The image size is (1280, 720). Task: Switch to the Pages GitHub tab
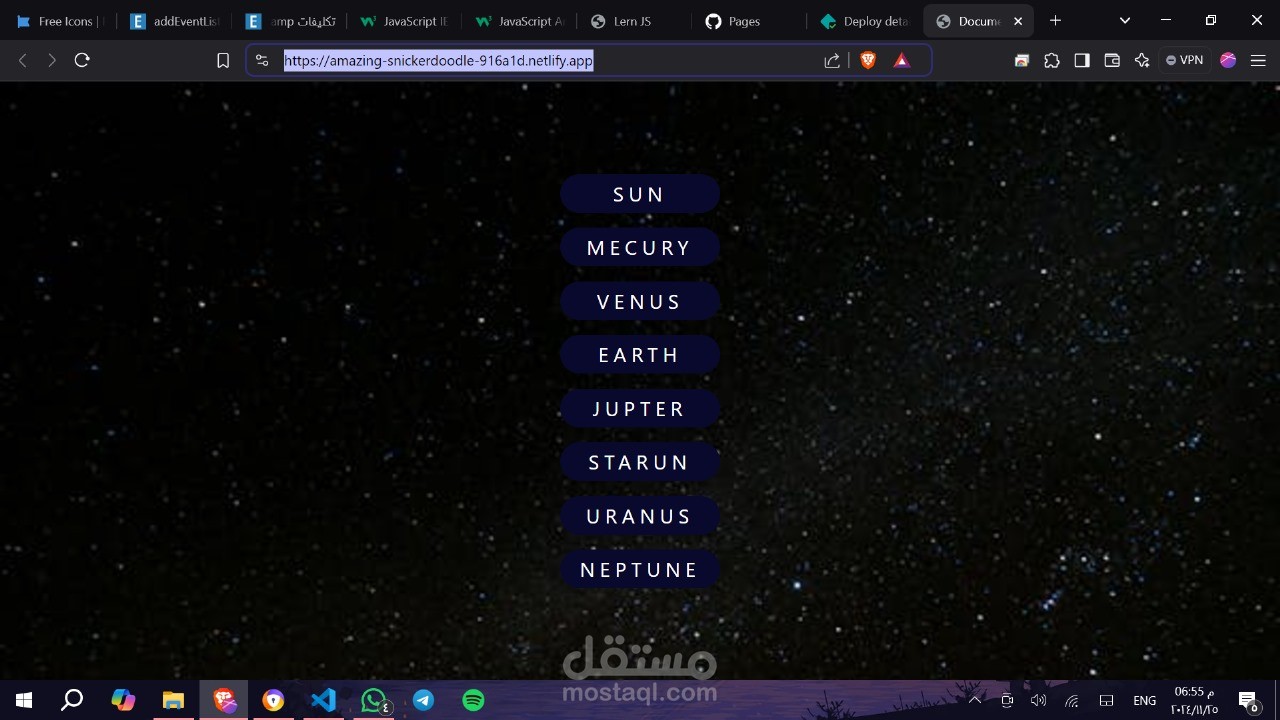[745, 20]
